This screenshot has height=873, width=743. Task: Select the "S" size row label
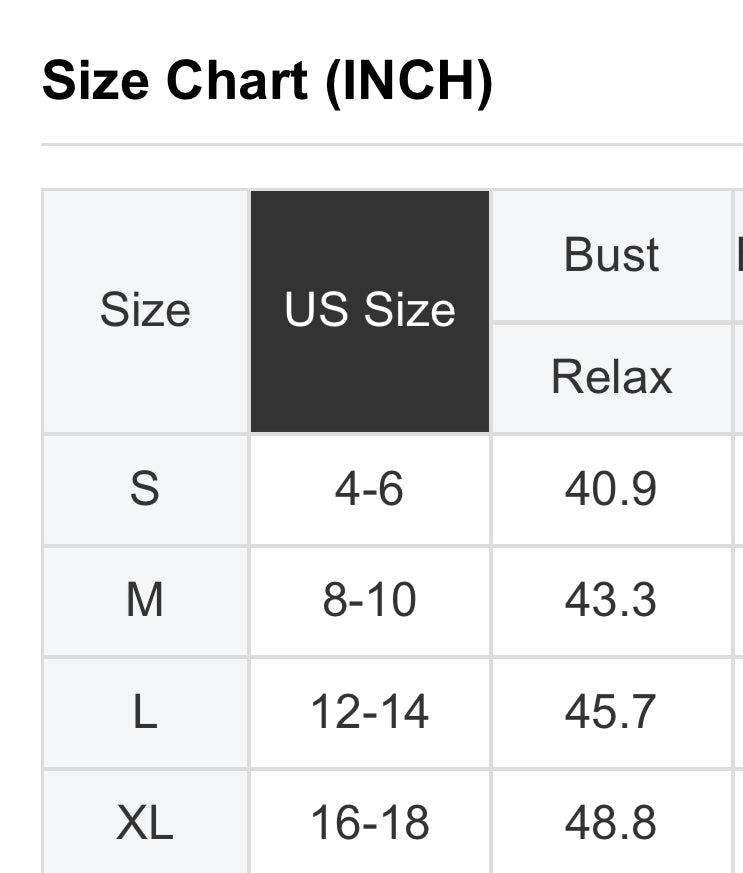[x=145, y=489]
